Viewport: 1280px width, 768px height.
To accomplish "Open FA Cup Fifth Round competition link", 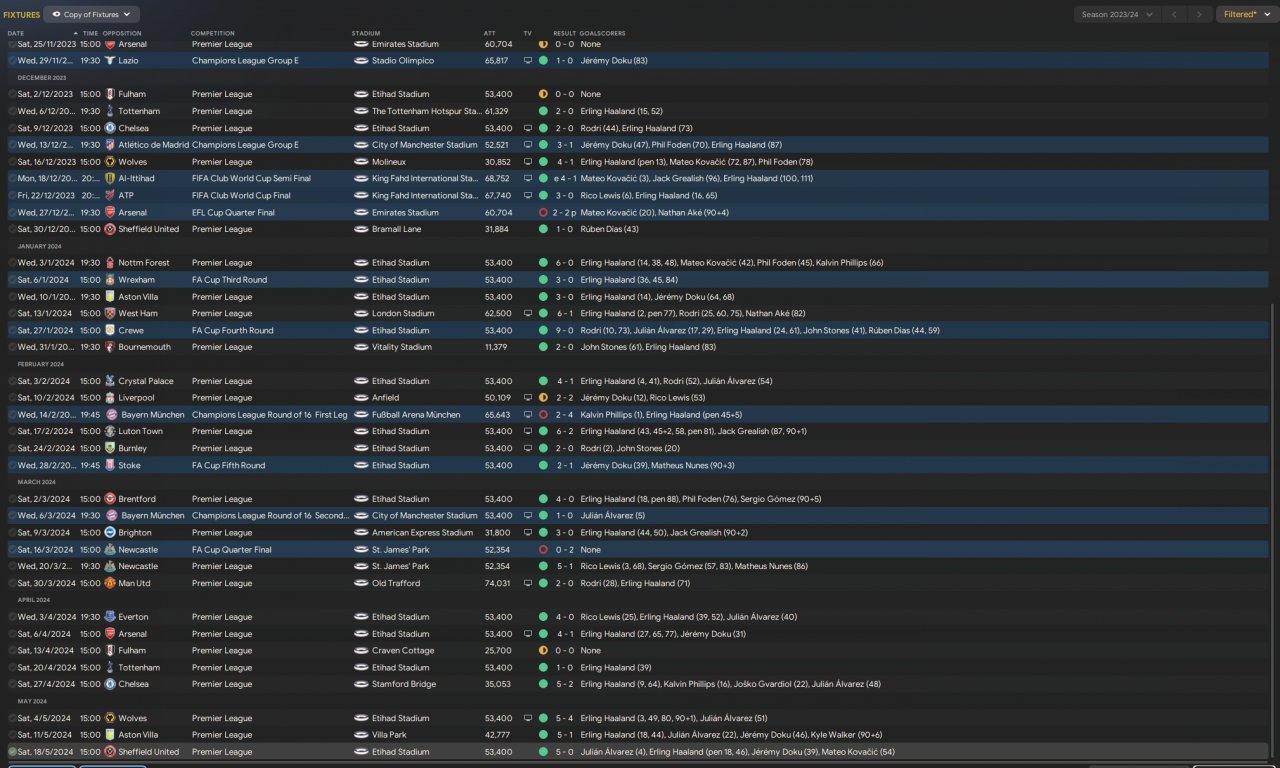I will [229, 465].
